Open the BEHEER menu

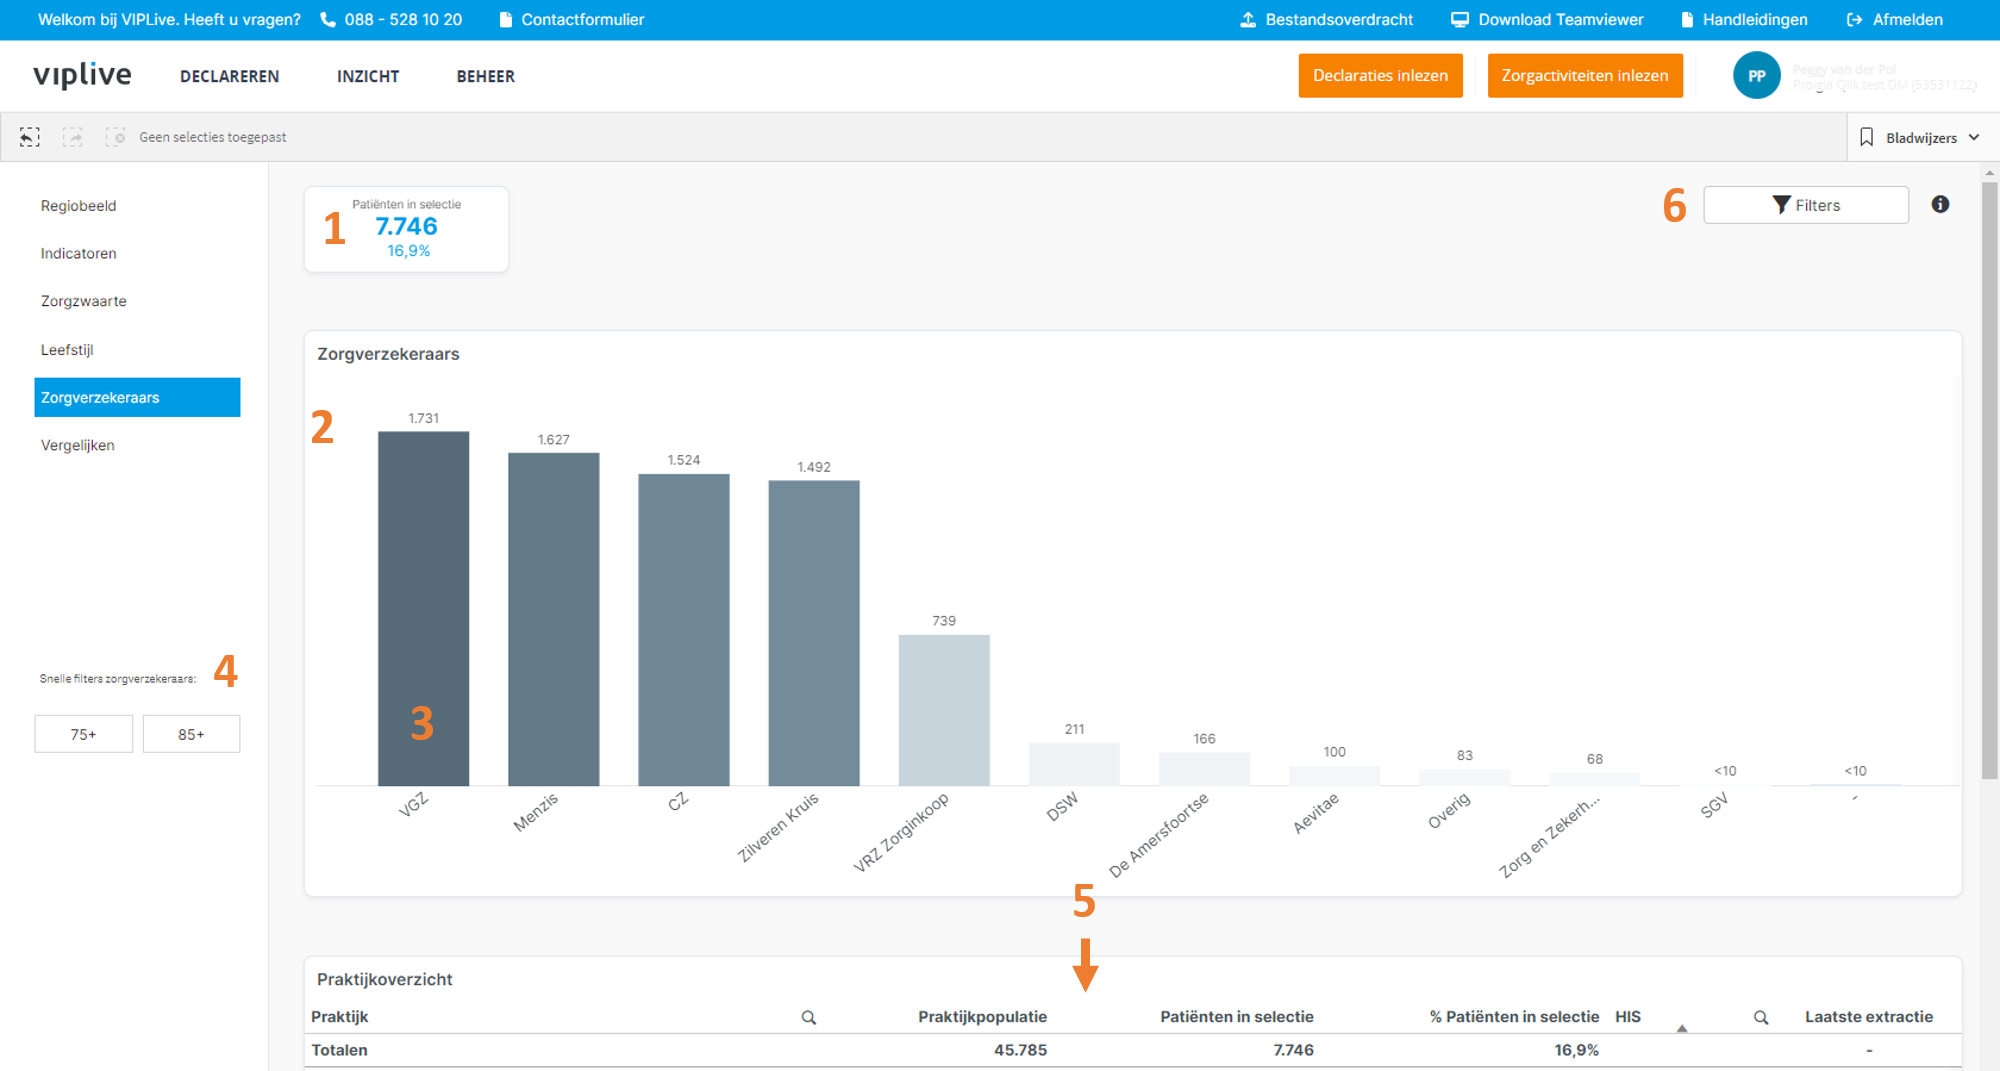point(486,76)
